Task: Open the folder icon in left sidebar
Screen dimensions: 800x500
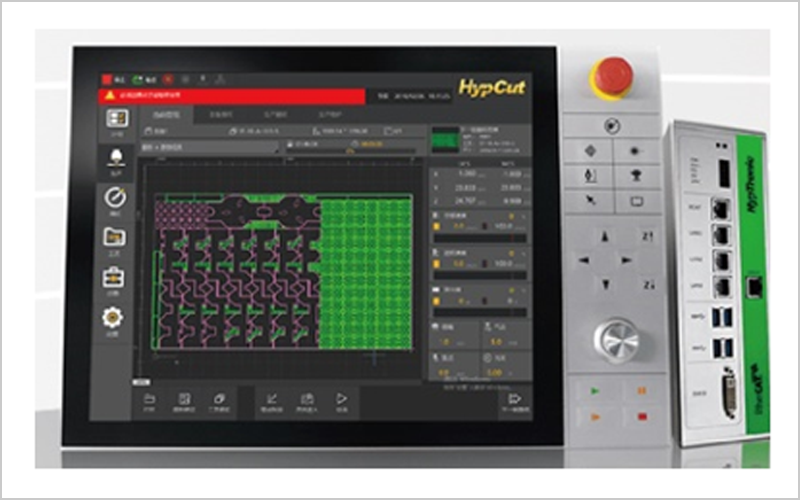Action: [x=114, y=237]
